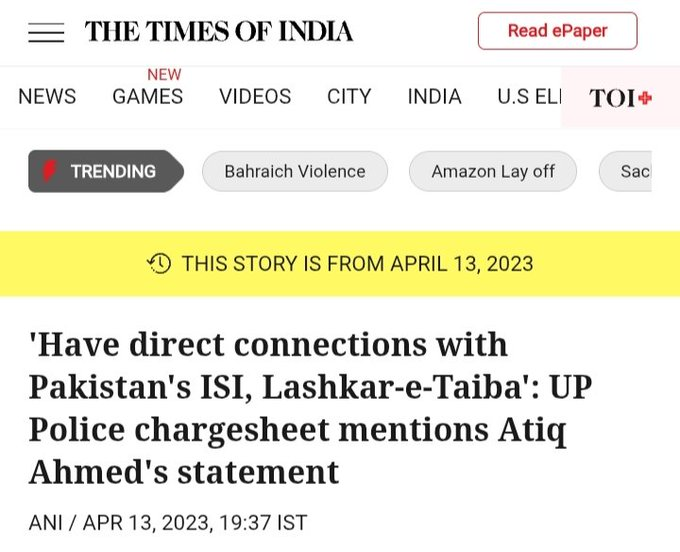Switch to the Games tab
Screen dimensions: 680x552
tap(147, 96)
